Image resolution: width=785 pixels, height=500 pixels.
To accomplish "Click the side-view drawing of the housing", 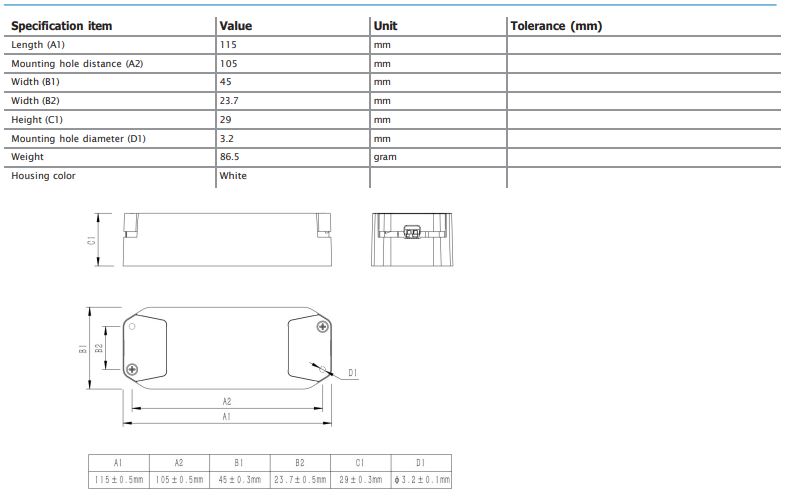I will [227, 240].
